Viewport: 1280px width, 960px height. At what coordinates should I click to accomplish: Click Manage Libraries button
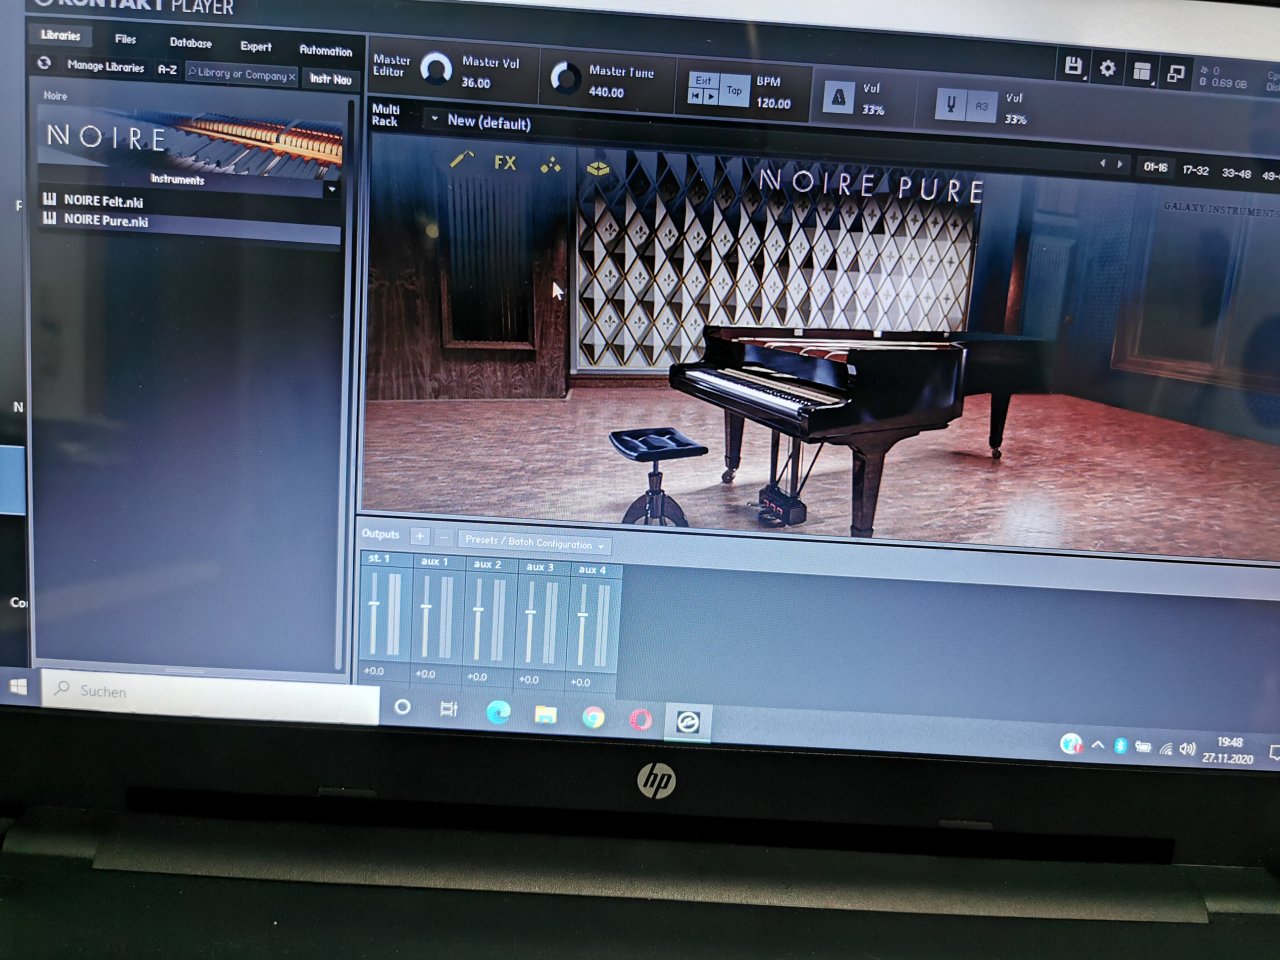pos(105,66)
